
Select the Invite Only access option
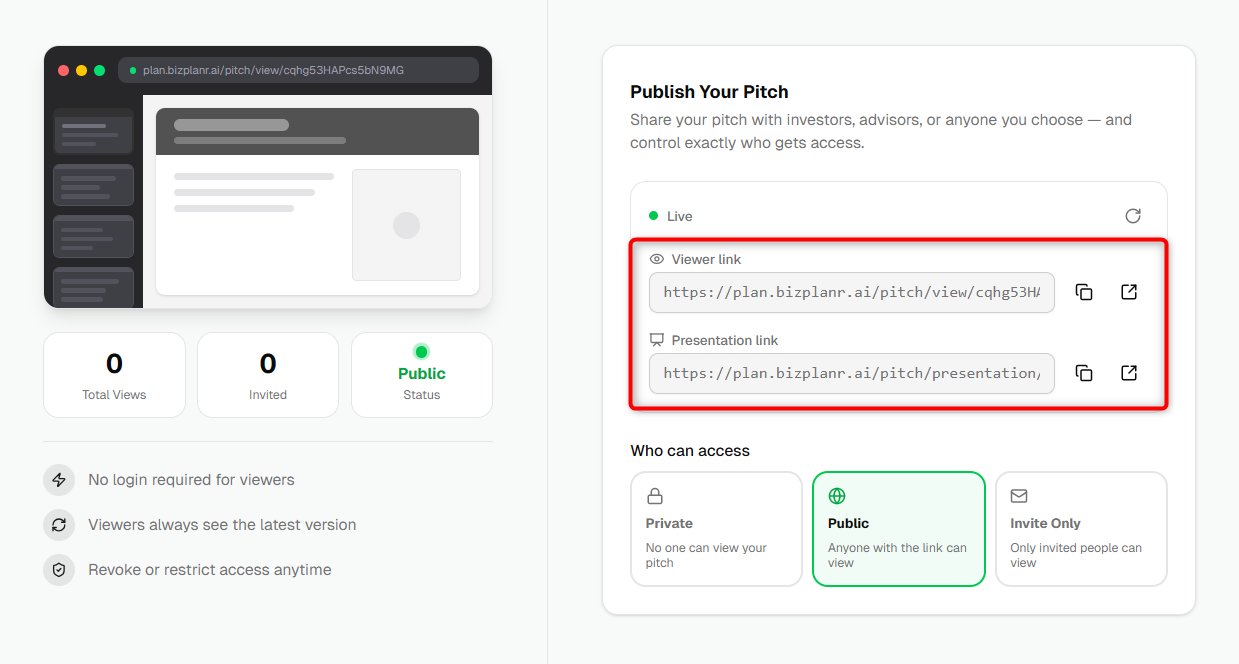click(1081, 529)
